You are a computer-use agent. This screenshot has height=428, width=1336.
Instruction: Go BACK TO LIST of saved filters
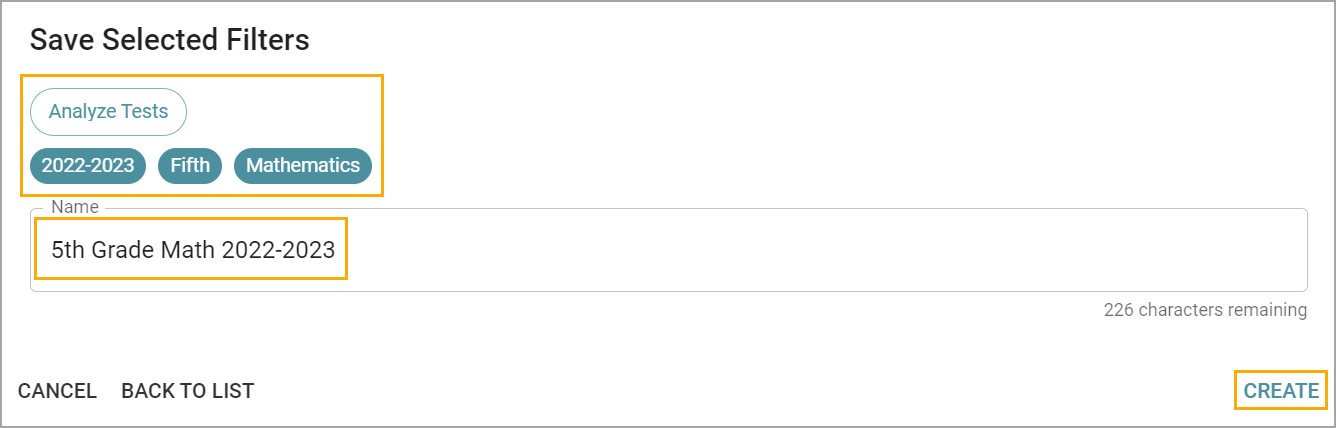(x=187, y=391)
